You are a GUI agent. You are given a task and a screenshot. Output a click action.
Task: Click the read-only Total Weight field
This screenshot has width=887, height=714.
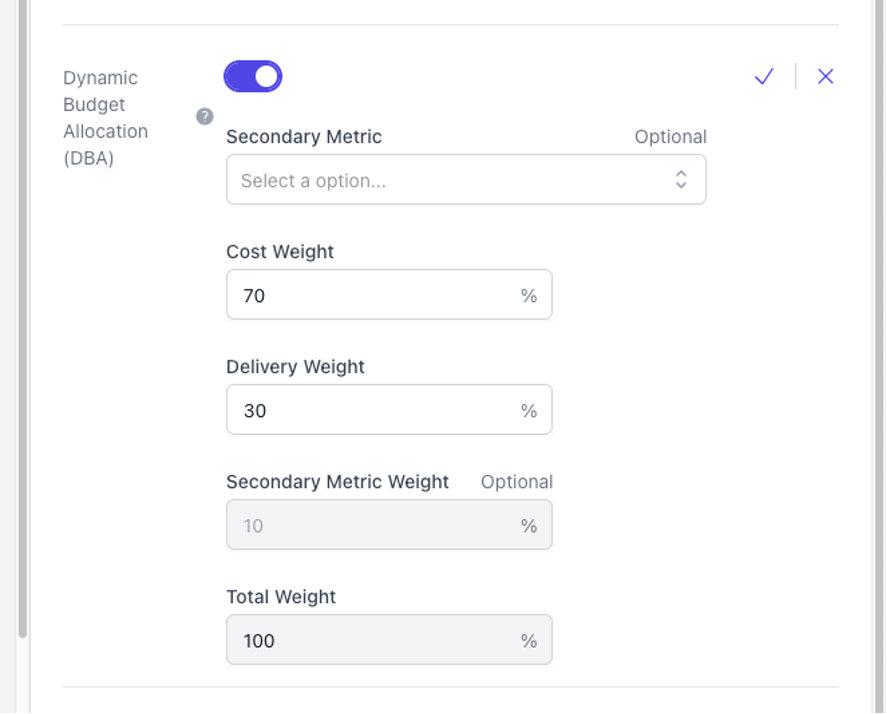click(389, 640)
